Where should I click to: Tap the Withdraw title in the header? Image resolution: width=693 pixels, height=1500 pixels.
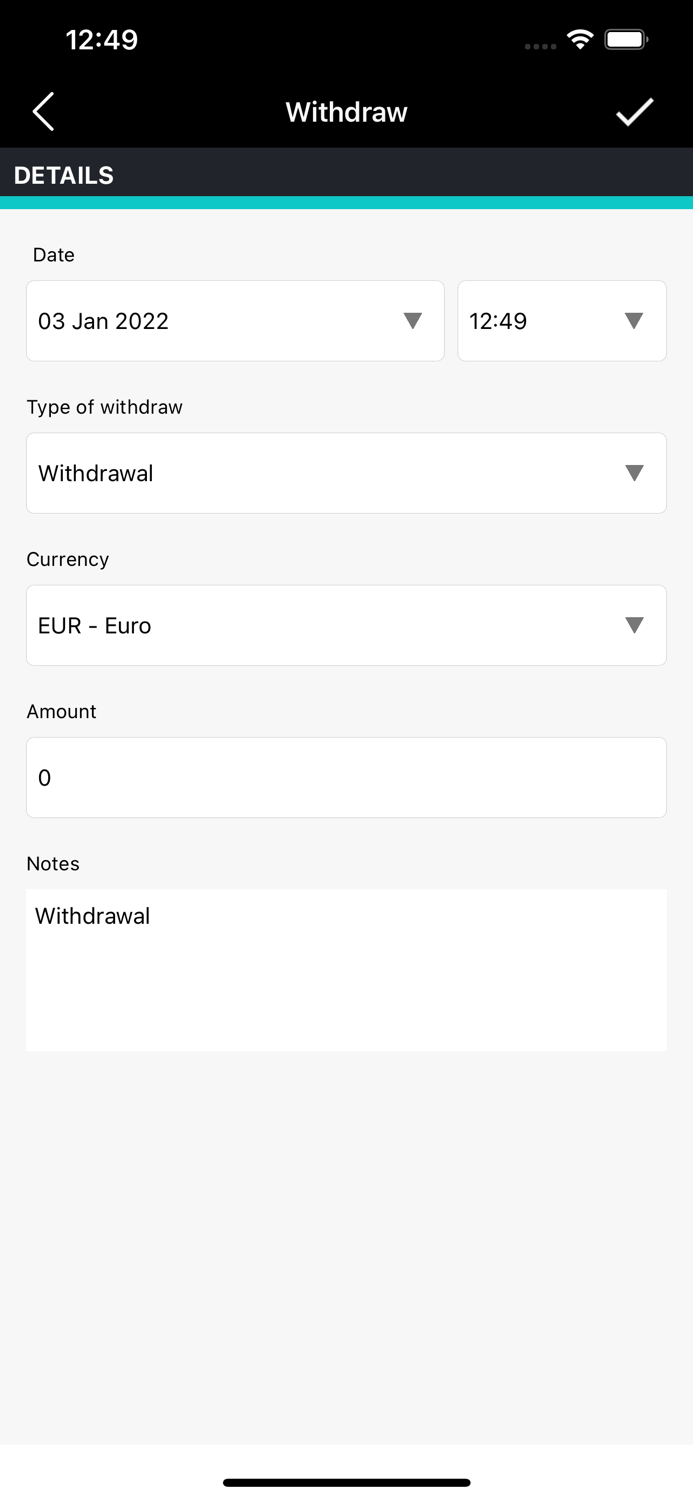346,111
